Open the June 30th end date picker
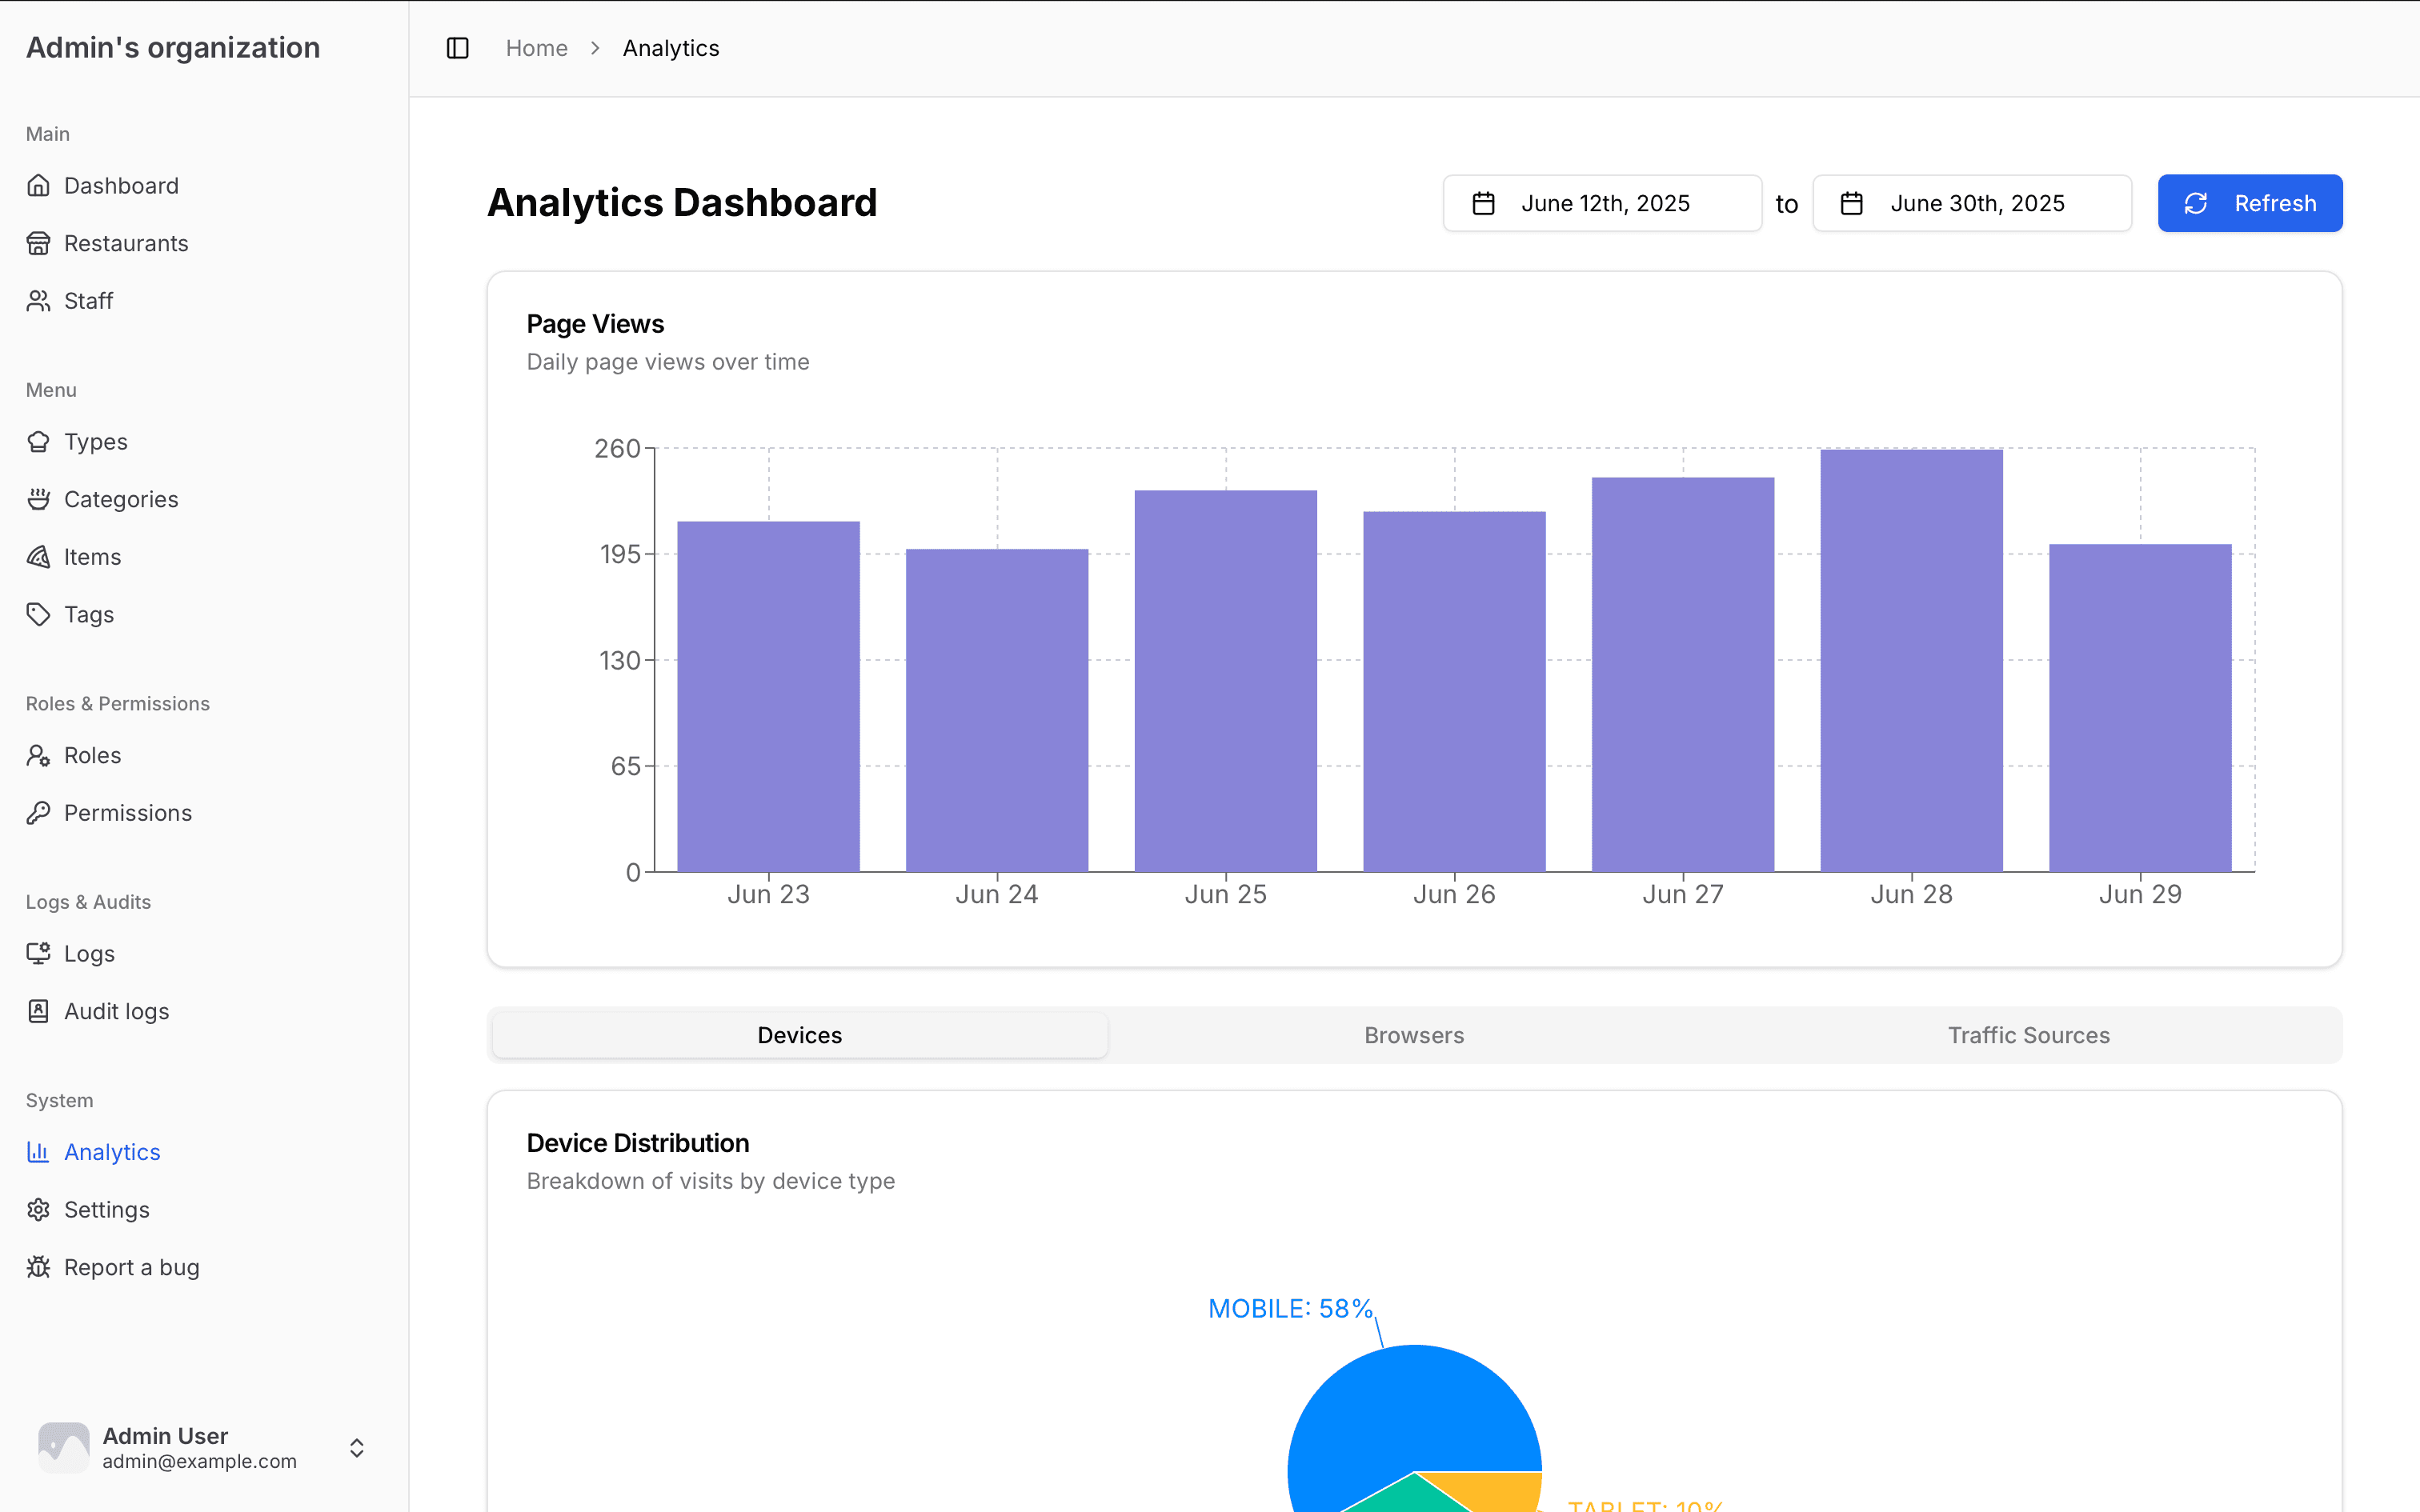The height and width of the screenshot is (1512, 2420). (x=1971, y=203)
